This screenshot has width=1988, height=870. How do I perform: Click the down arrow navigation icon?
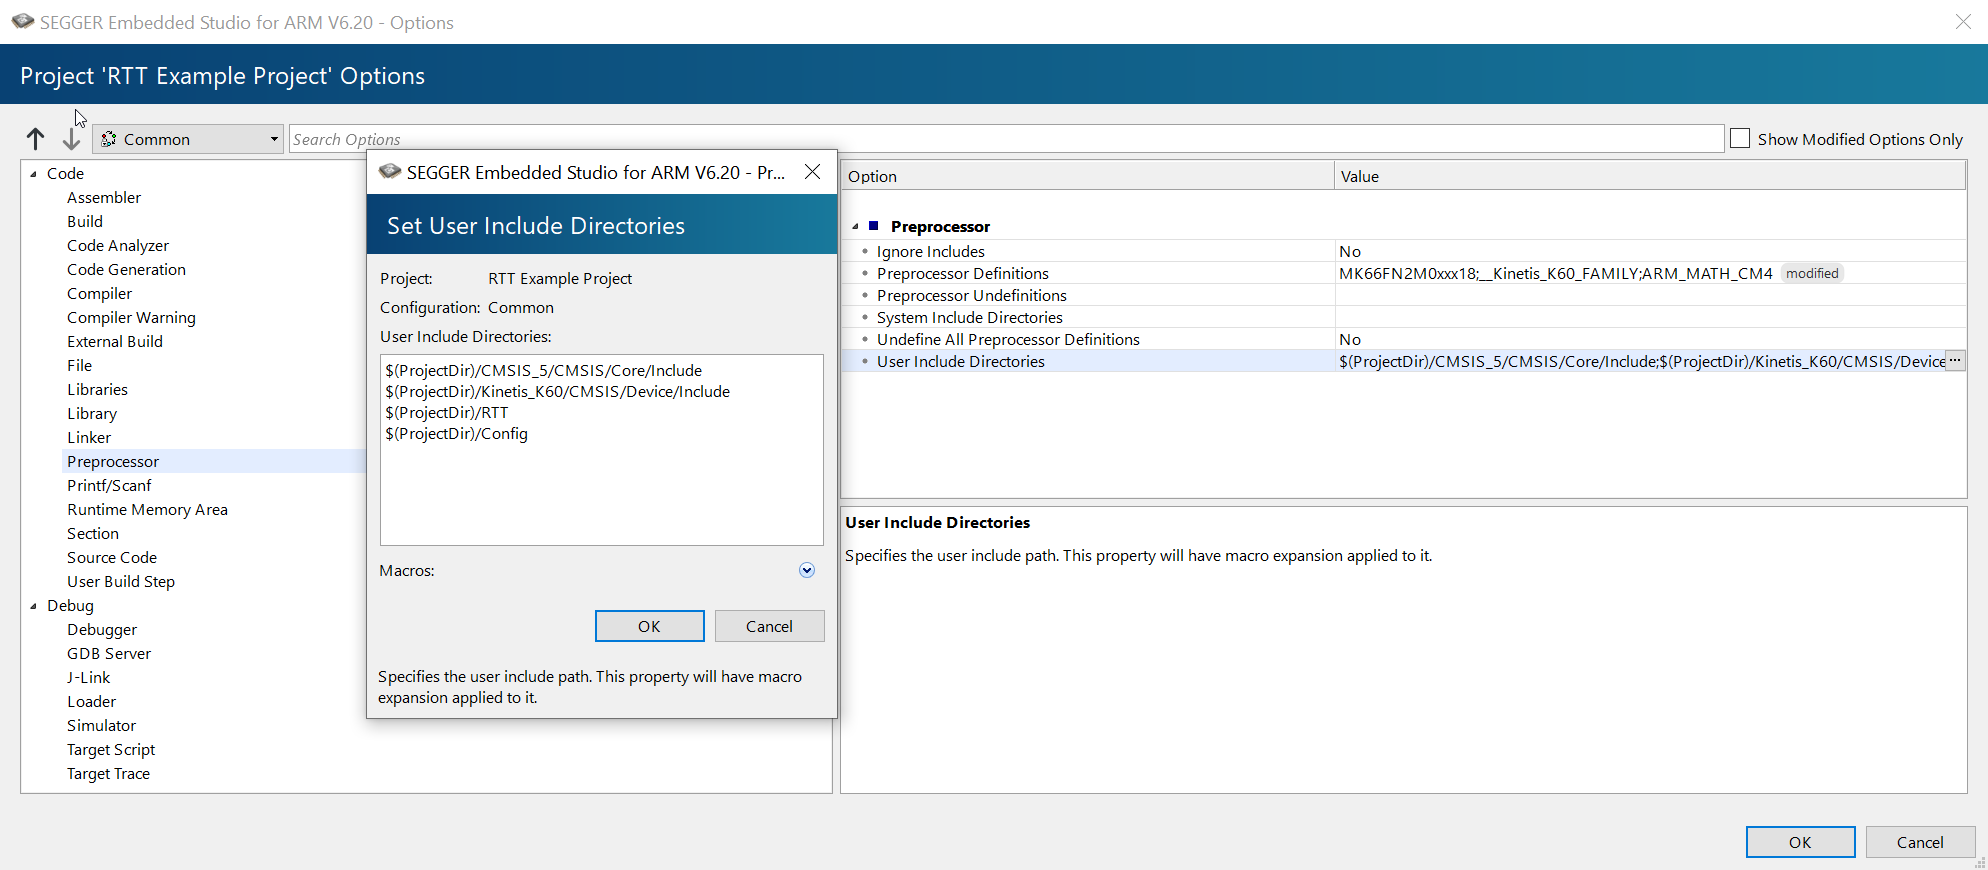pyautogui.click(x=71, y=139)
